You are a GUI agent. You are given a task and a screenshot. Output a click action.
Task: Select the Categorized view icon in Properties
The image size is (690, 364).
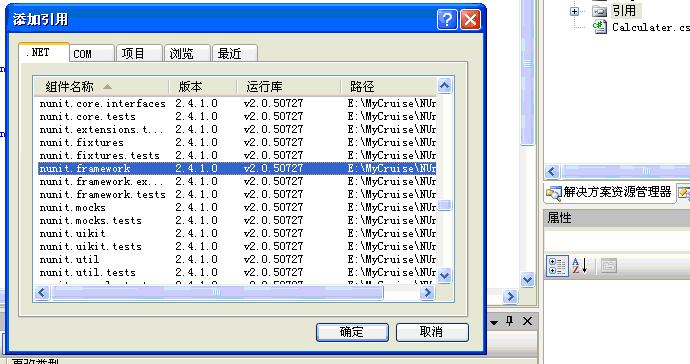pos(557,266)
